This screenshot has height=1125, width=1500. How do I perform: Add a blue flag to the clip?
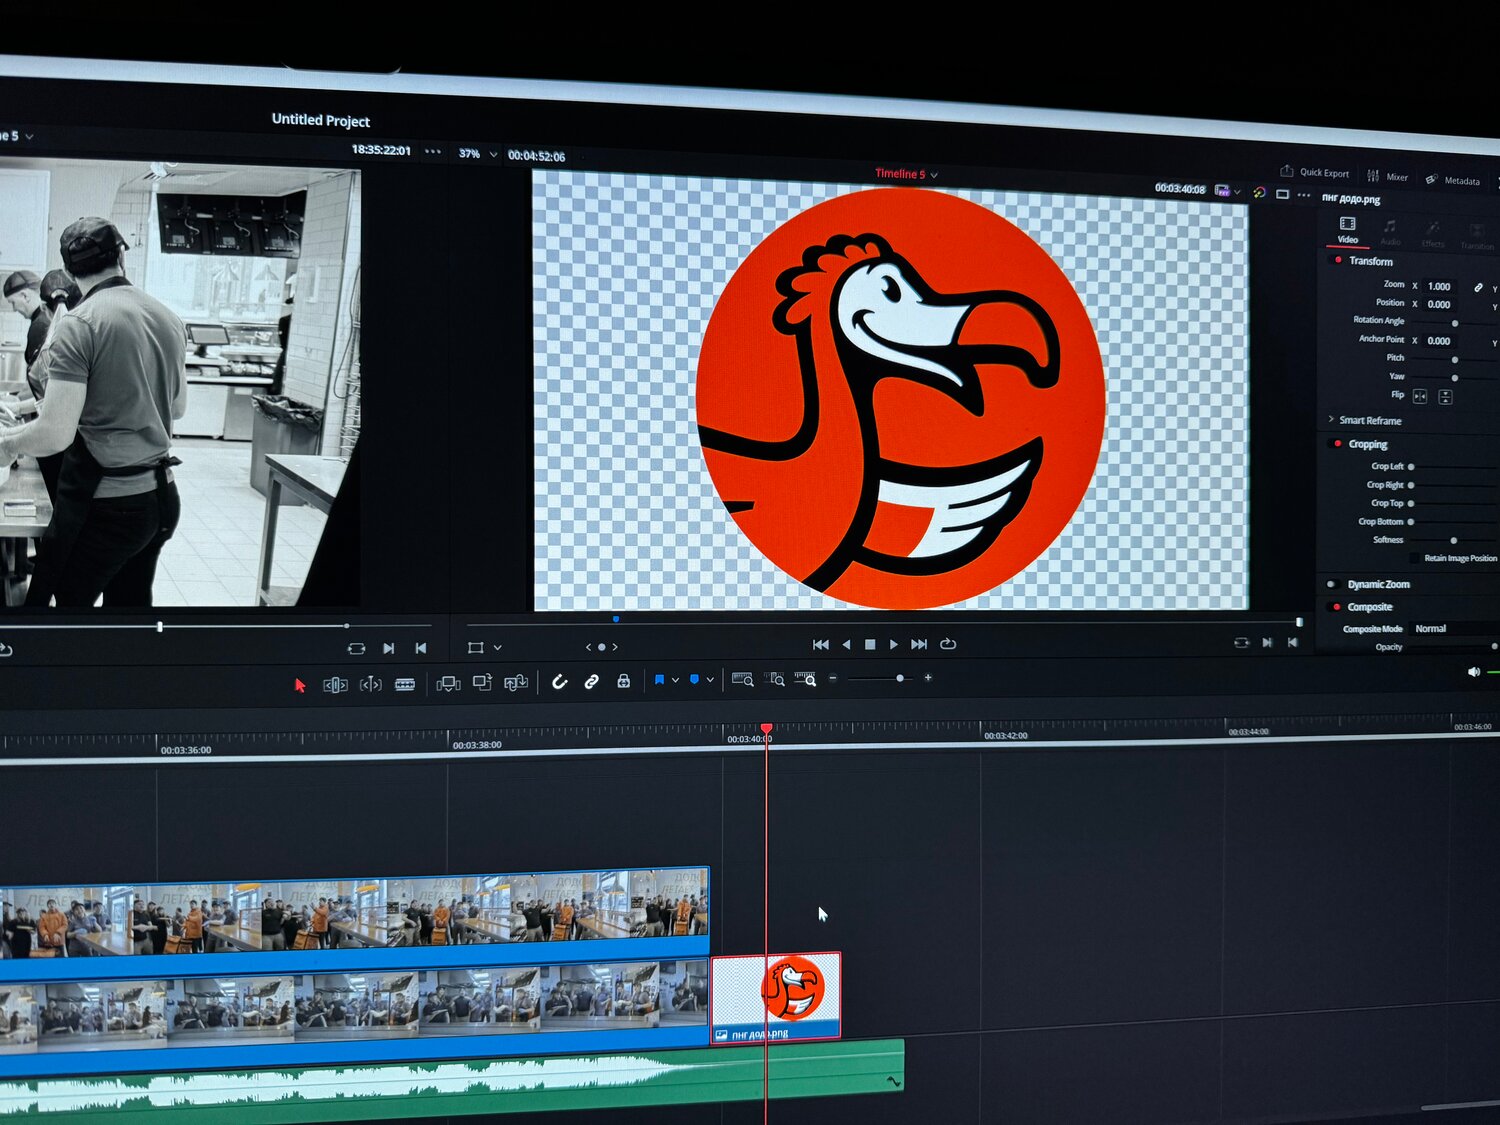[x=659, y=680]
